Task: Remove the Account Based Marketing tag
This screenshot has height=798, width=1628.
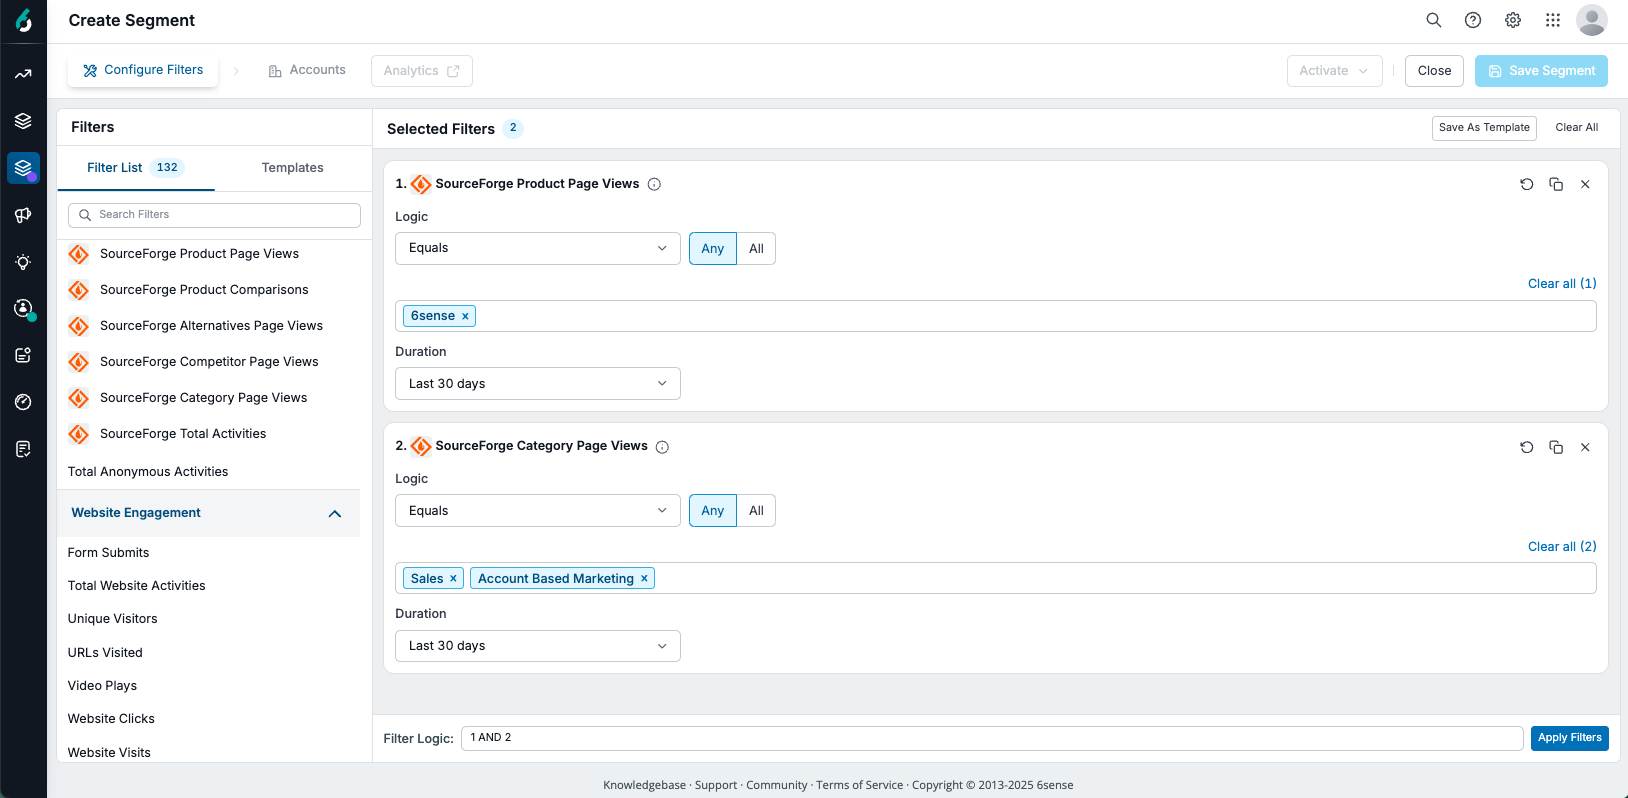Action: 644,579
